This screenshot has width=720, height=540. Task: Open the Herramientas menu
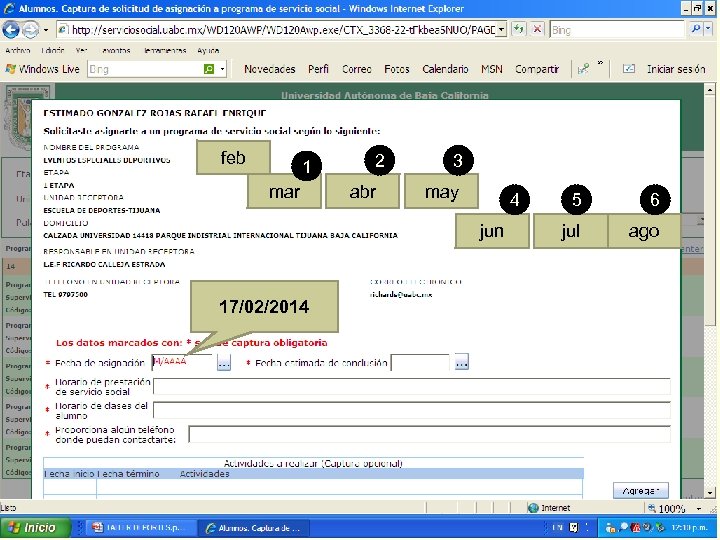(164, 51)
